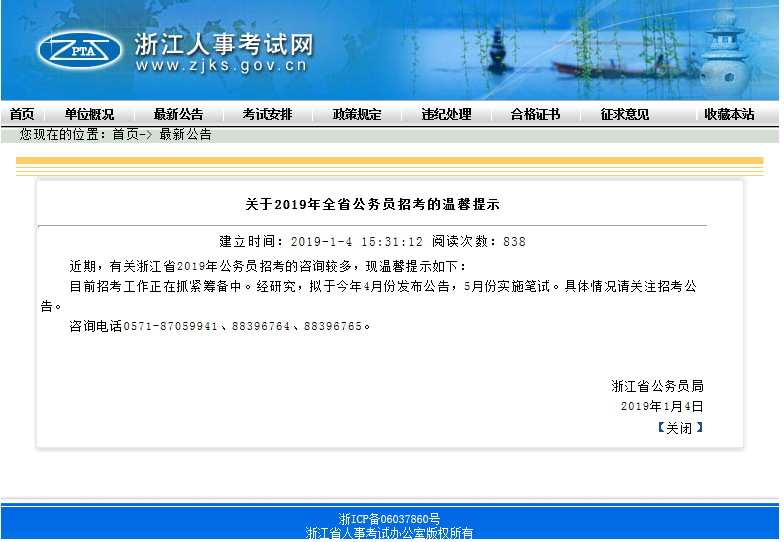Click the 浙江人事考试网 site title
Viewport: 784px width, 542px height.
223,45
